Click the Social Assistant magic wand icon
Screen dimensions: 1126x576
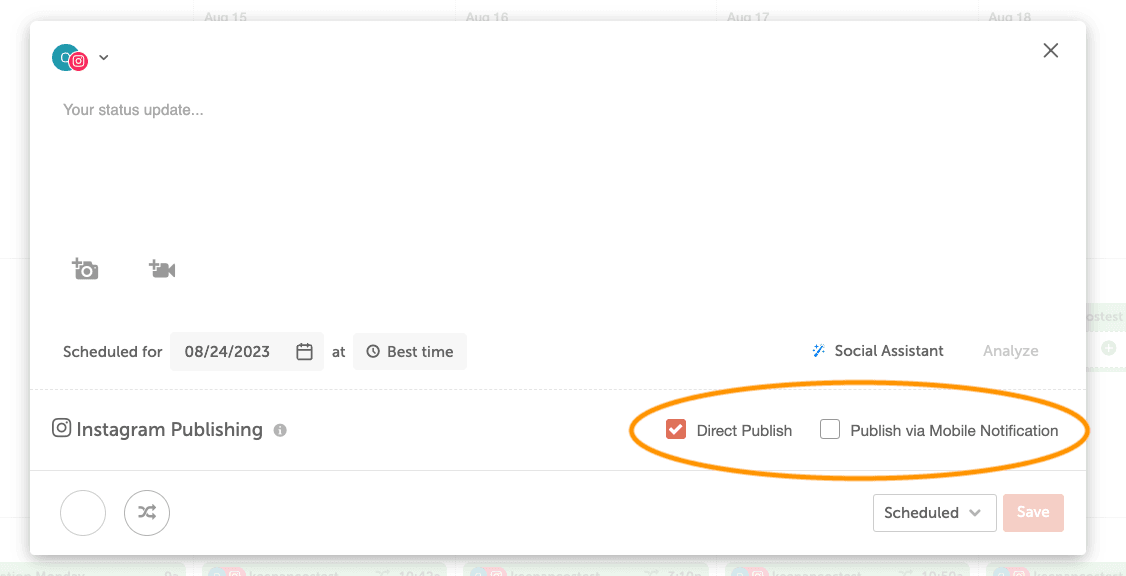(818, 351)
